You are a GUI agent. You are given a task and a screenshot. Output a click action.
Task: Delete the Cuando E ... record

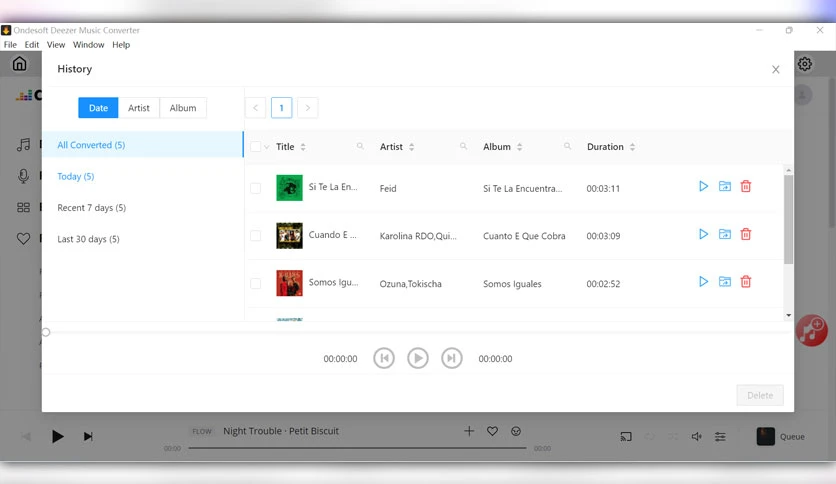[x=746, y=234]
